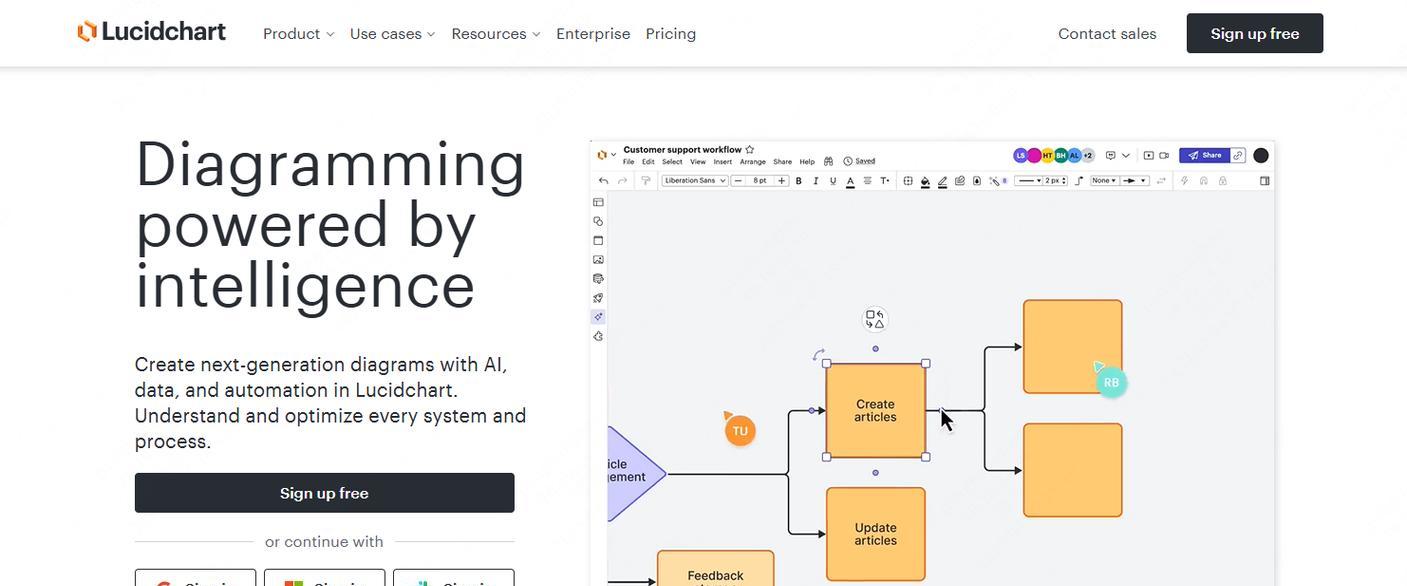Click the Enterprise link in navigation
Screen dimensions: 1407x586
593,33
